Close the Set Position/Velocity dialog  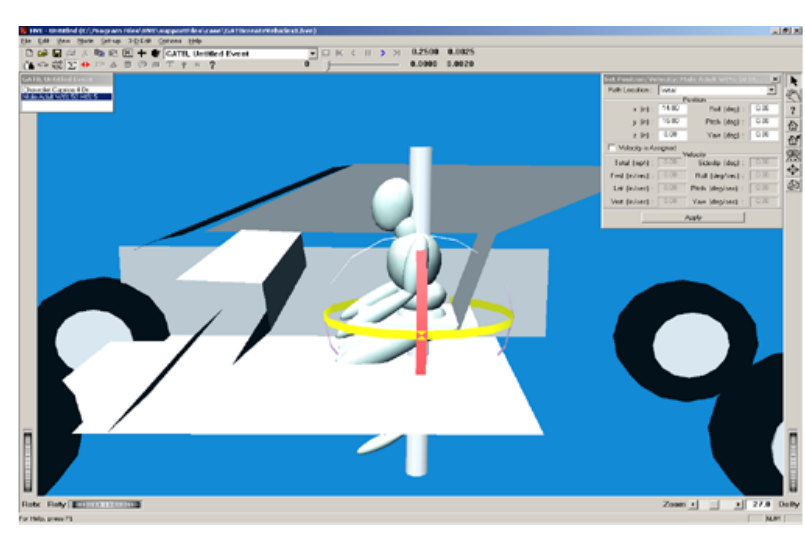pos(775,79)
